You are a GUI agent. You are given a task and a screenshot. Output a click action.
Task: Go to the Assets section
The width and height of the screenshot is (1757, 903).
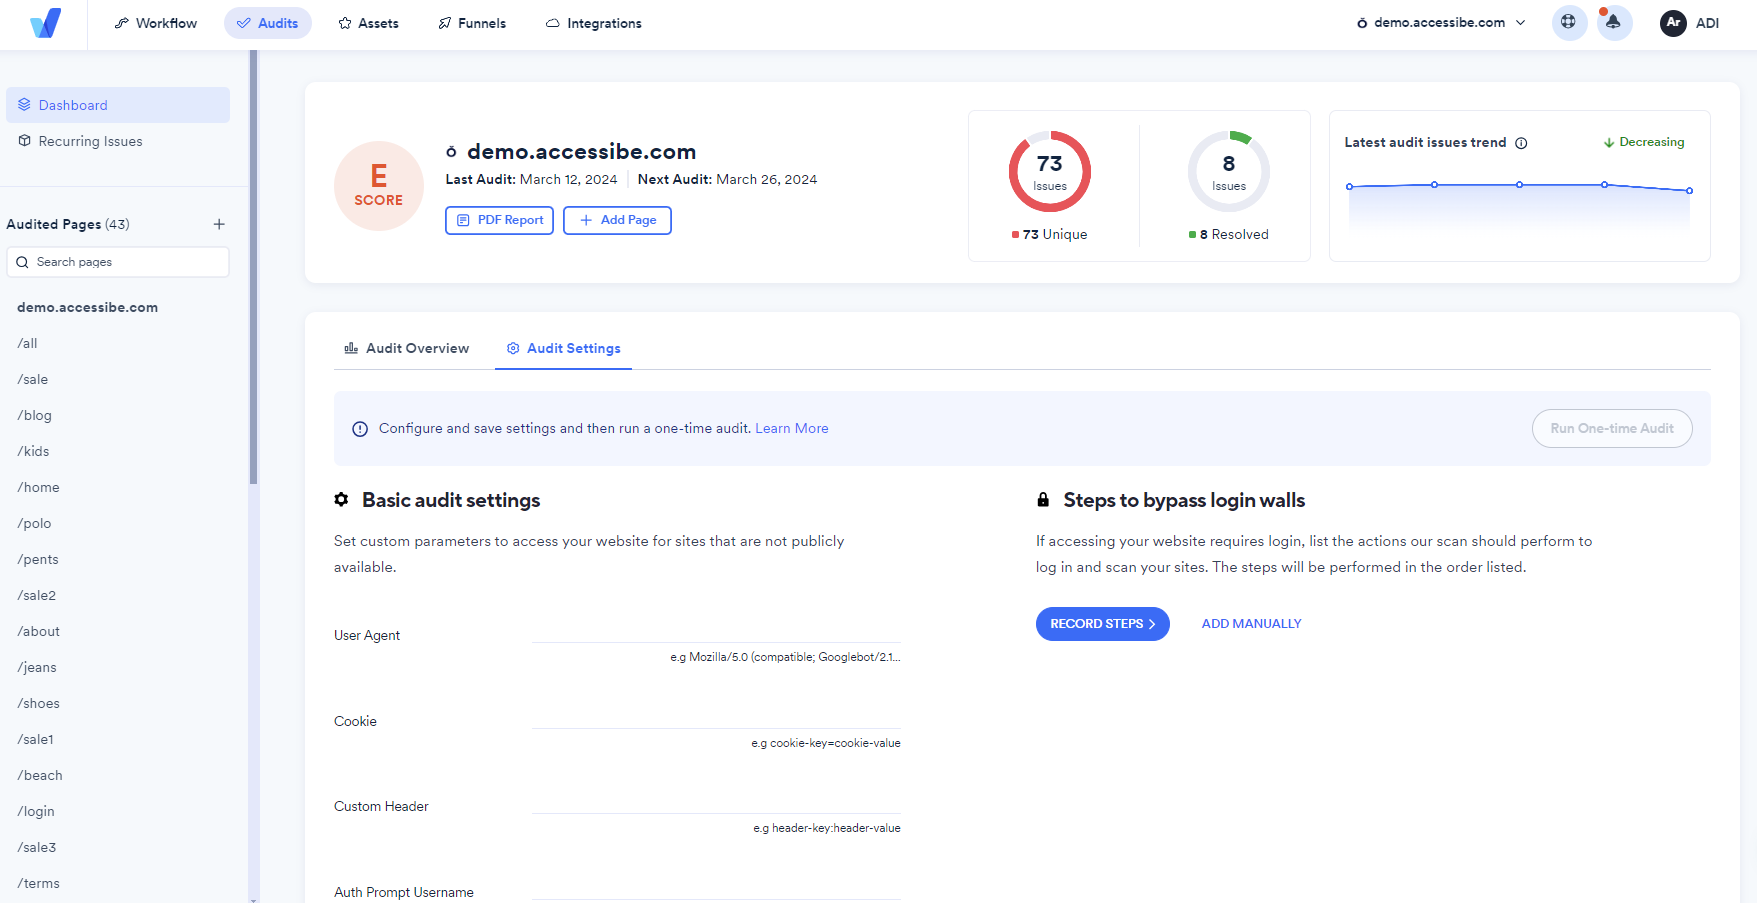coord(369,23)
